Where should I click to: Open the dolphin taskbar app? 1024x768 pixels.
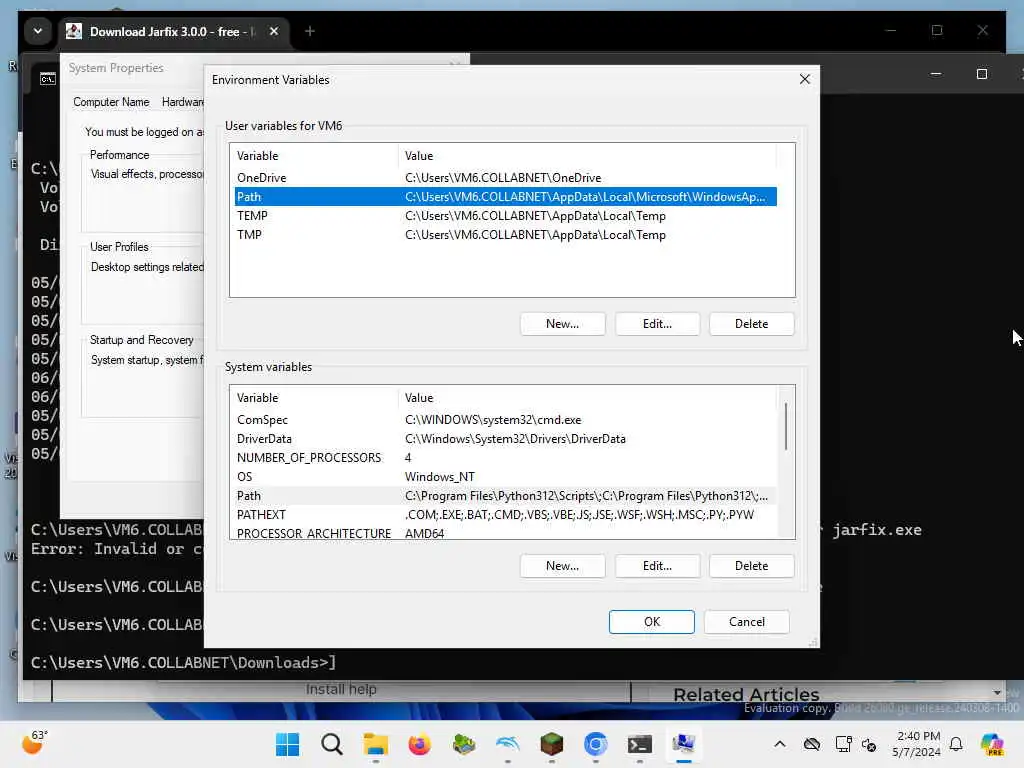point(507,744)
